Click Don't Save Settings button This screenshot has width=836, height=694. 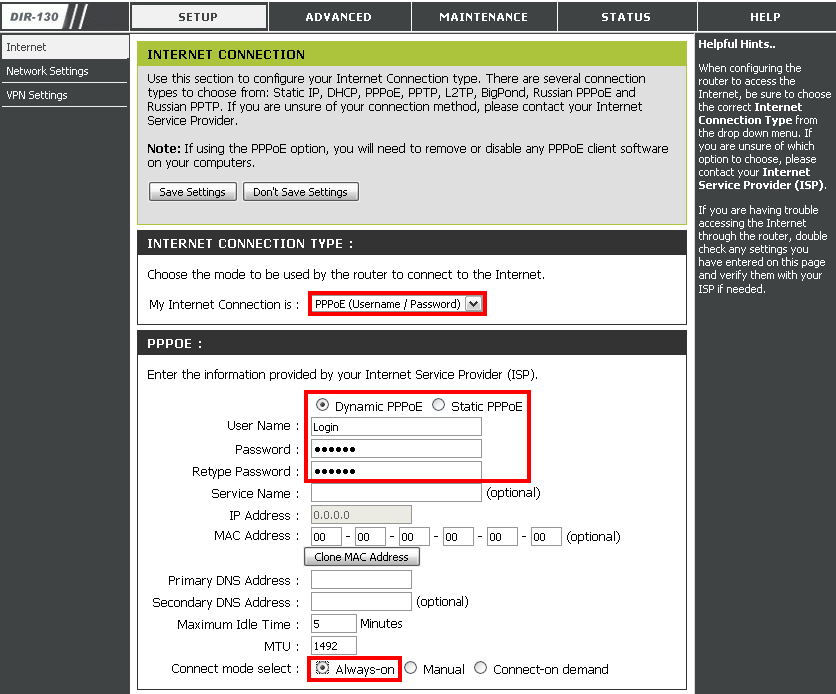coord(300,192)
